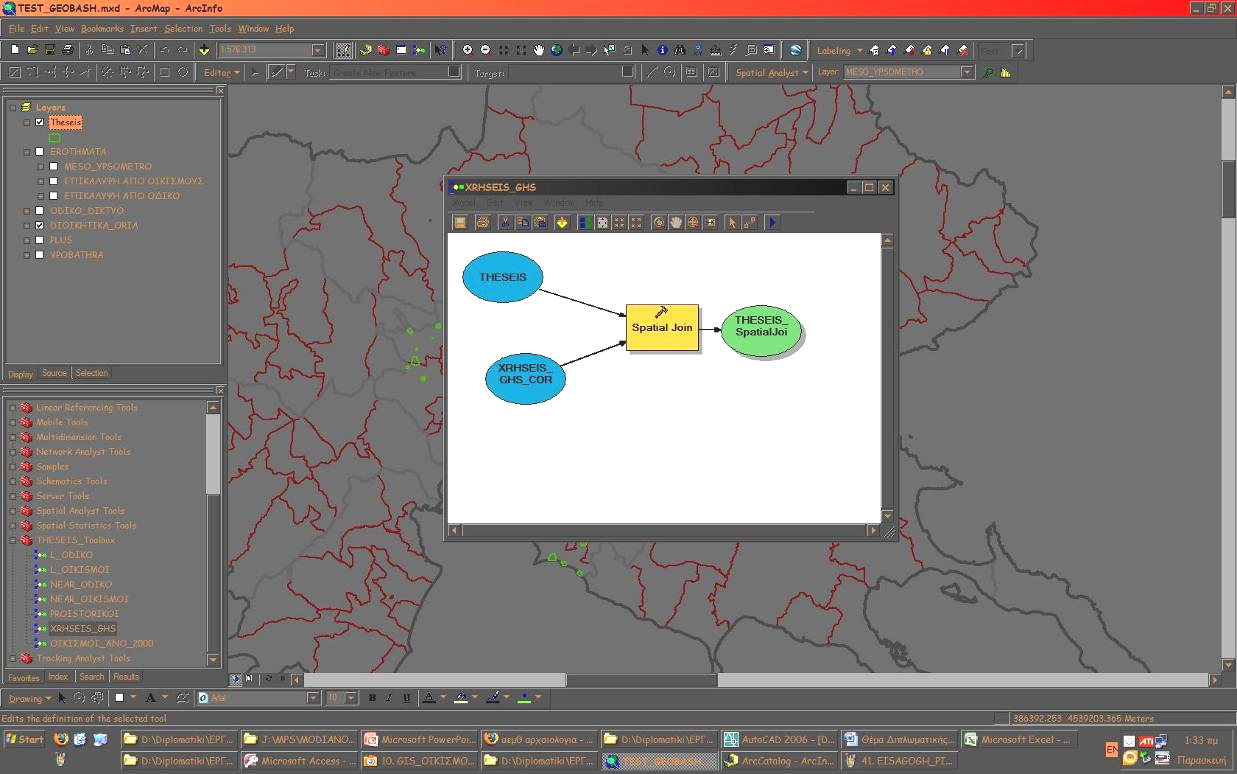Click Add Data icon in model window
The width and height of the screenshot is (1237, 774).
561,223
